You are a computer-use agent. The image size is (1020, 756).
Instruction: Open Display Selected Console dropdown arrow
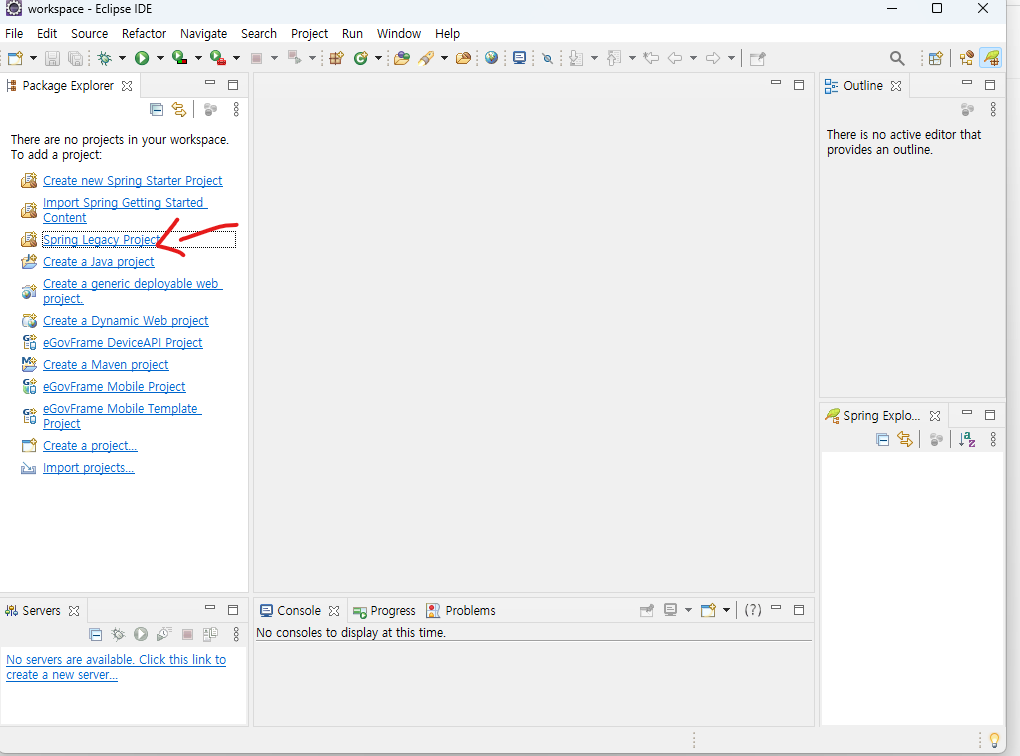[688, 610]
